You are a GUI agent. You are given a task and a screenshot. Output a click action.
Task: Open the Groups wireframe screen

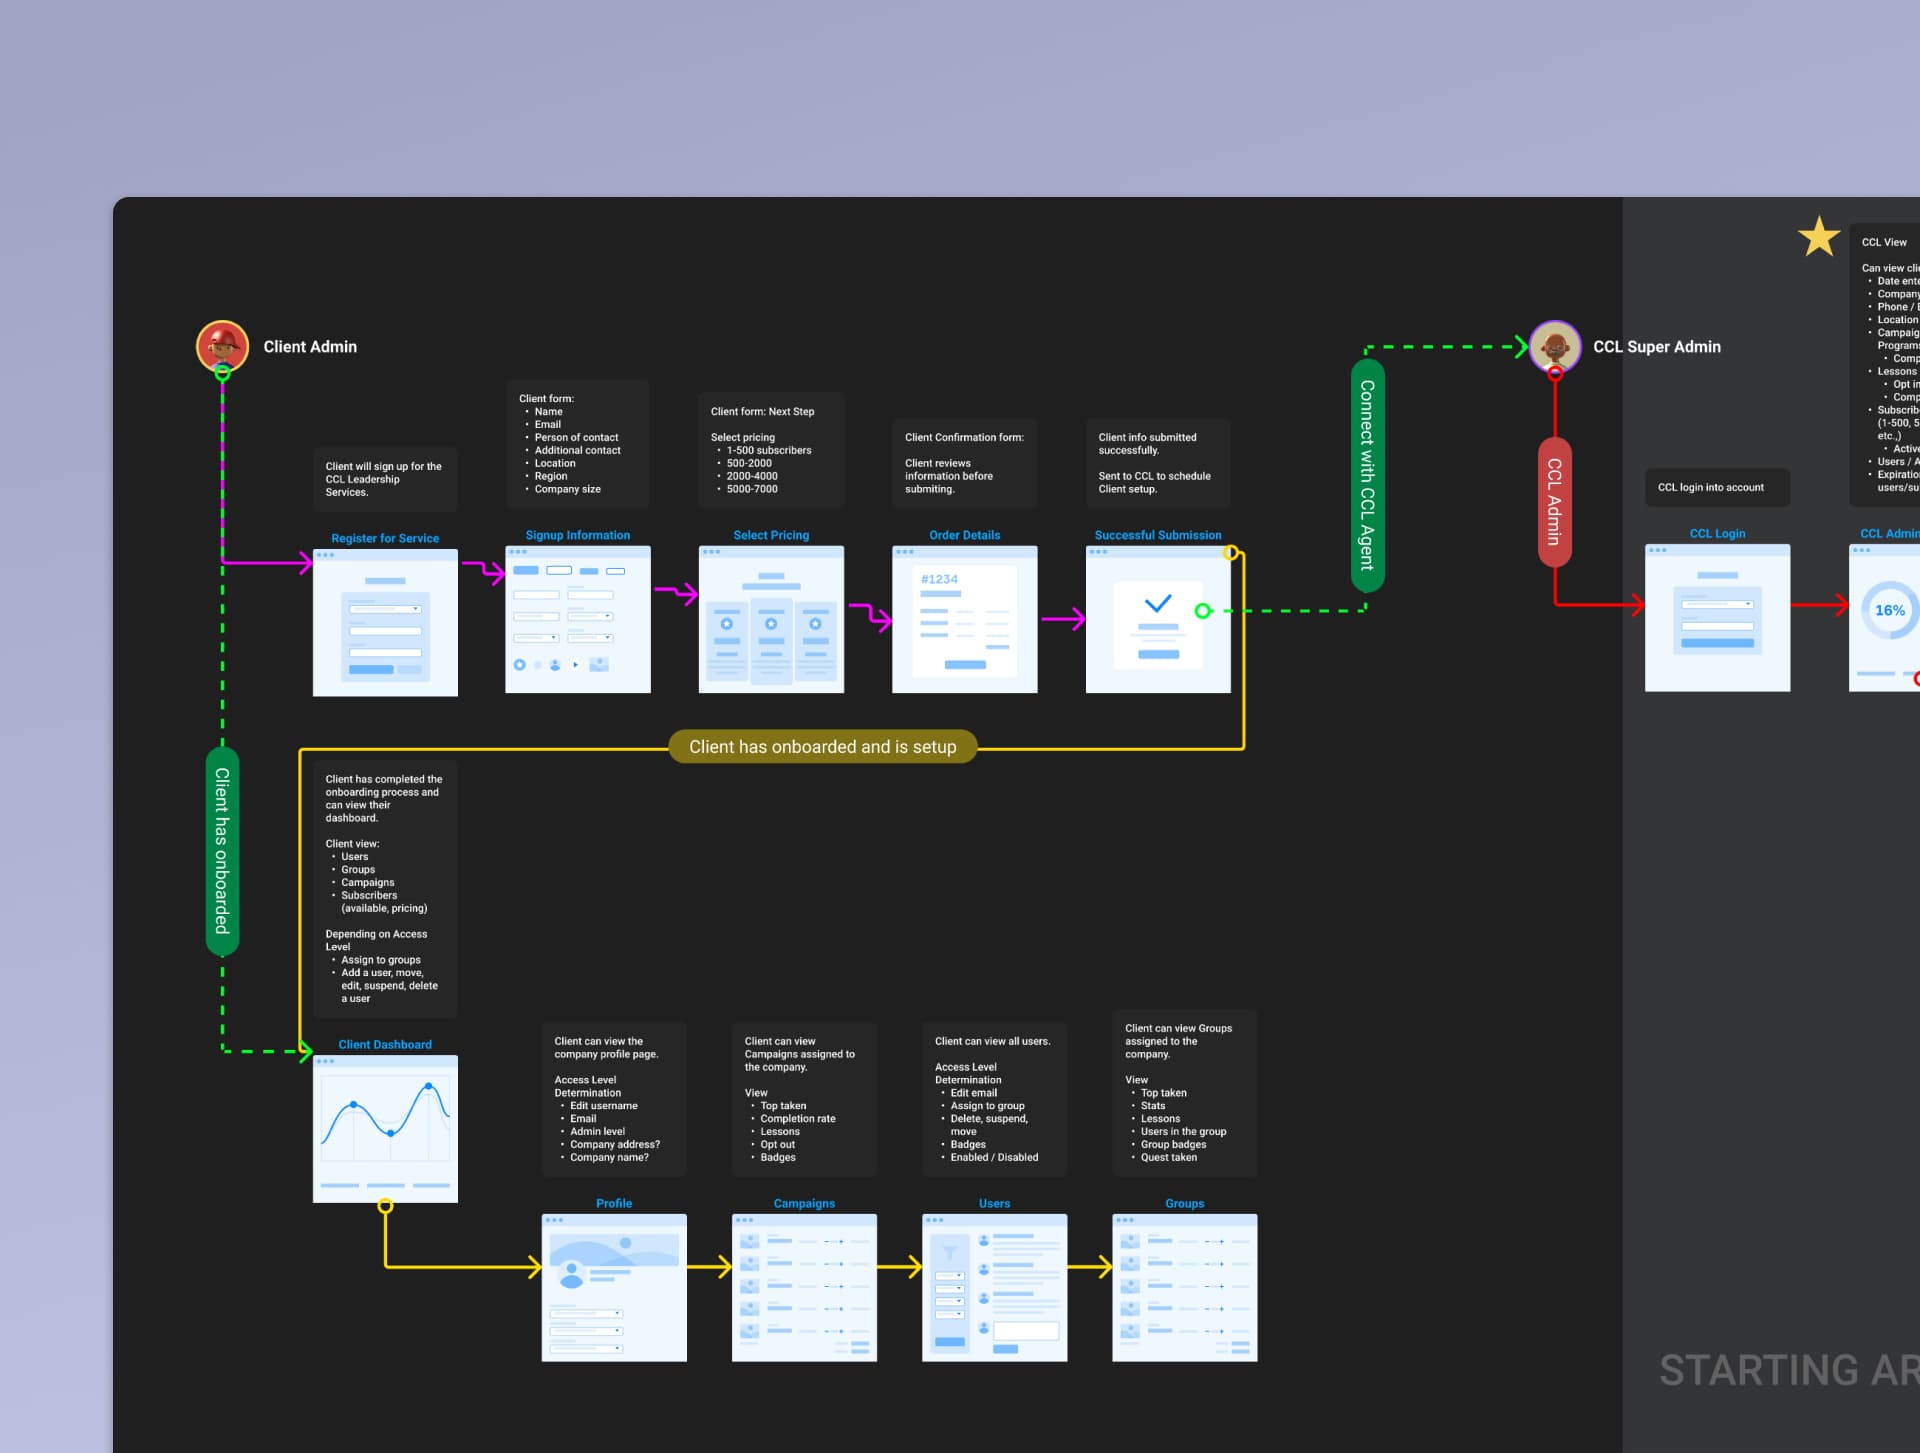1184,1287
